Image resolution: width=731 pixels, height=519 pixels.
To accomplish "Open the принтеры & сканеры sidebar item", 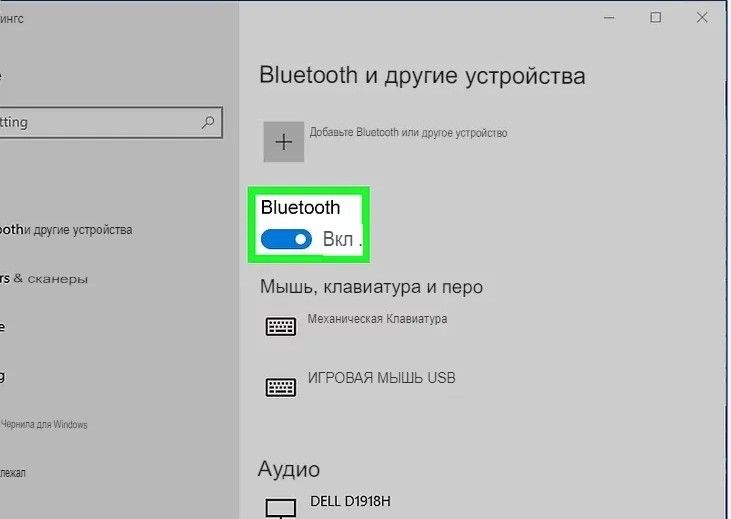I will pyautogui.click(x=44, y=279).
